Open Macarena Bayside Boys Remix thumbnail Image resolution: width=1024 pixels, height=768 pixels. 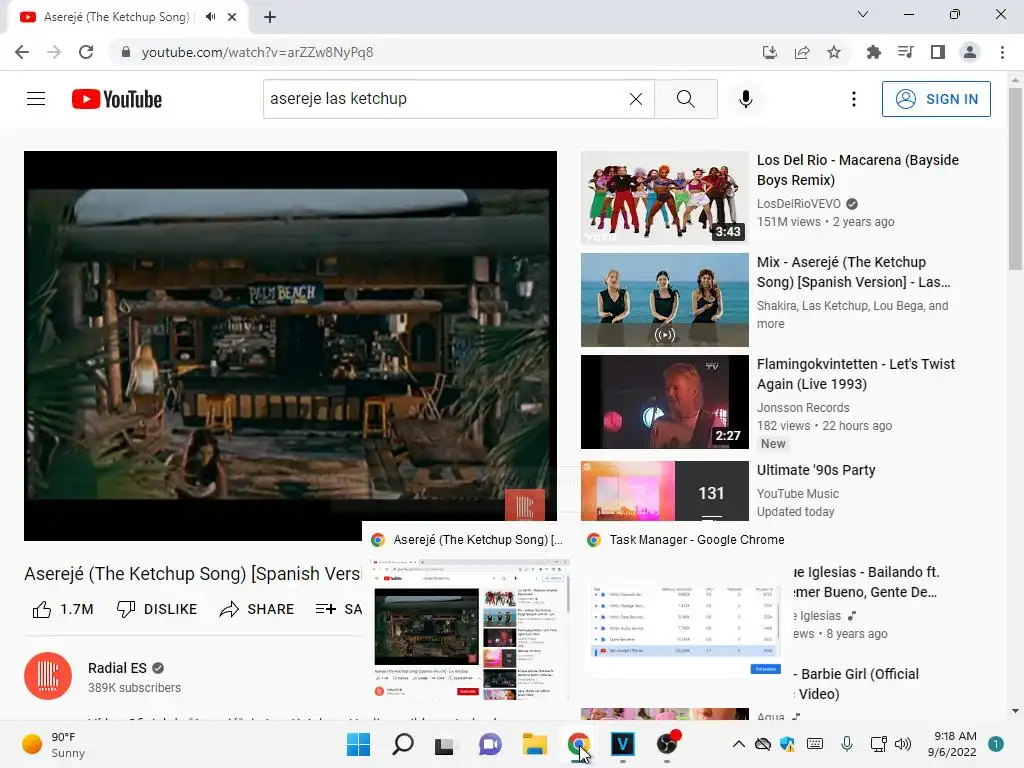(664, 198)
